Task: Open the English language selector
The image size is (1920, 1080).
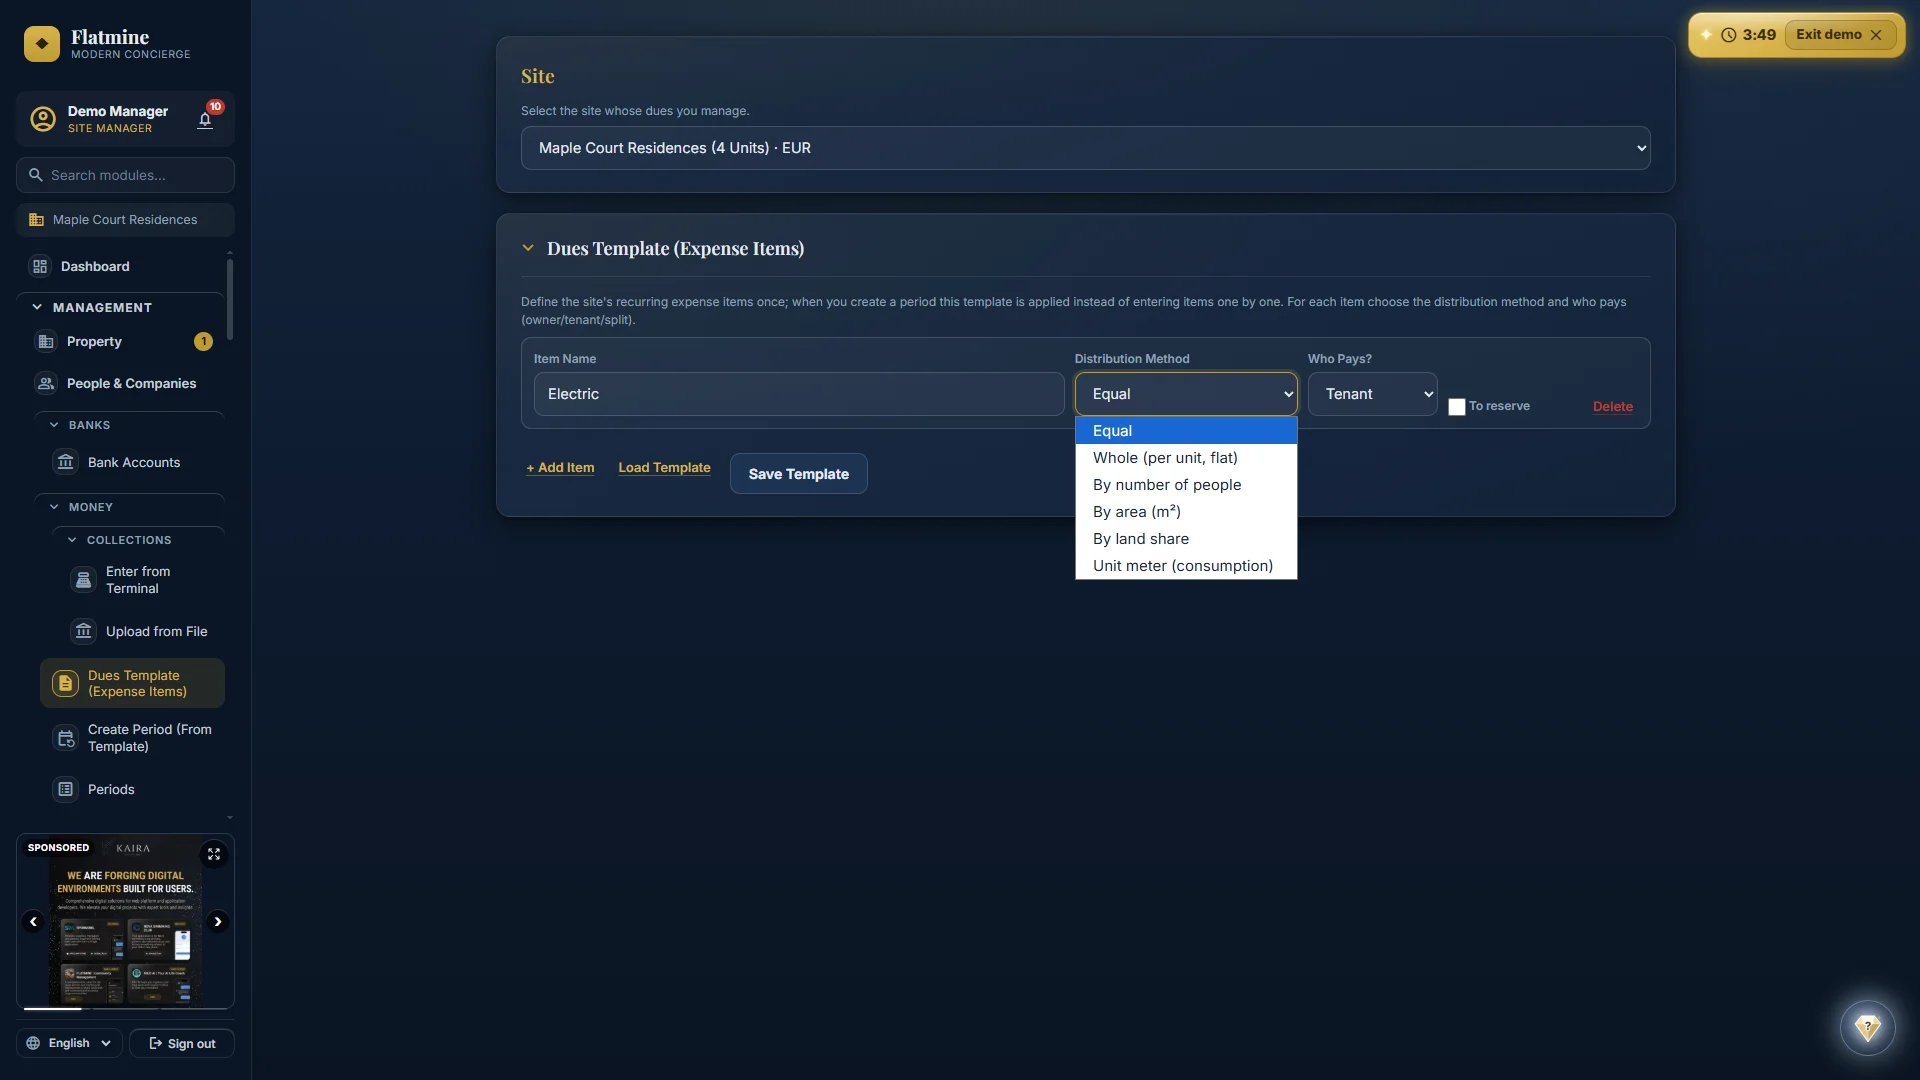Action: pyautogui.click(x=69, y=1043)
